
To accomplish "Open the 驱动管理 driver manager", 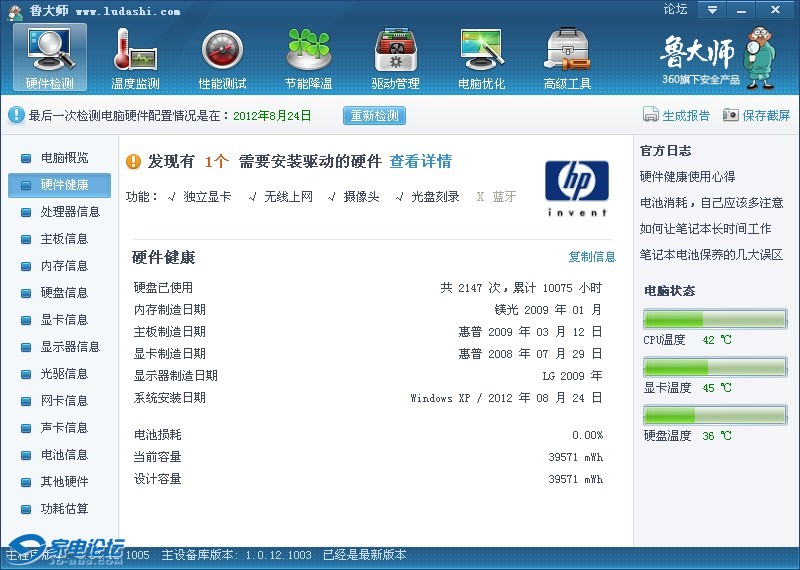I will [395, 58].
